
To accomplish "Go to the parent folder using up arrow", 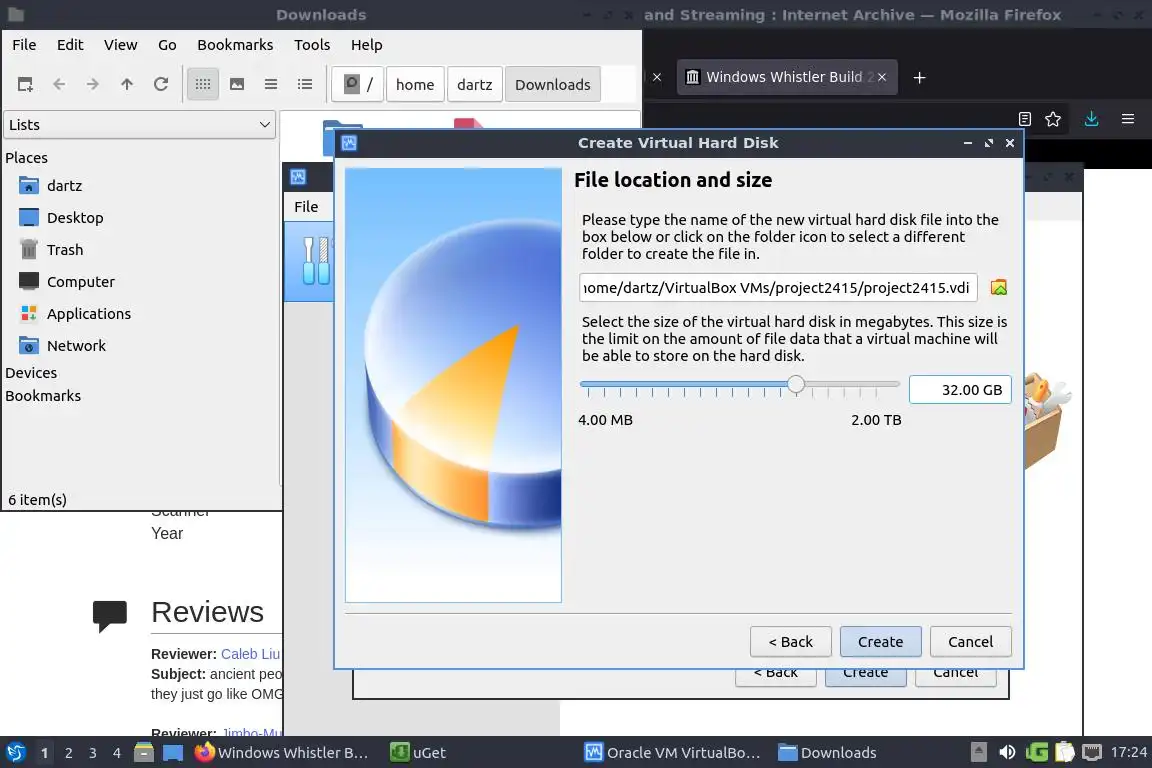I will 126,85.
